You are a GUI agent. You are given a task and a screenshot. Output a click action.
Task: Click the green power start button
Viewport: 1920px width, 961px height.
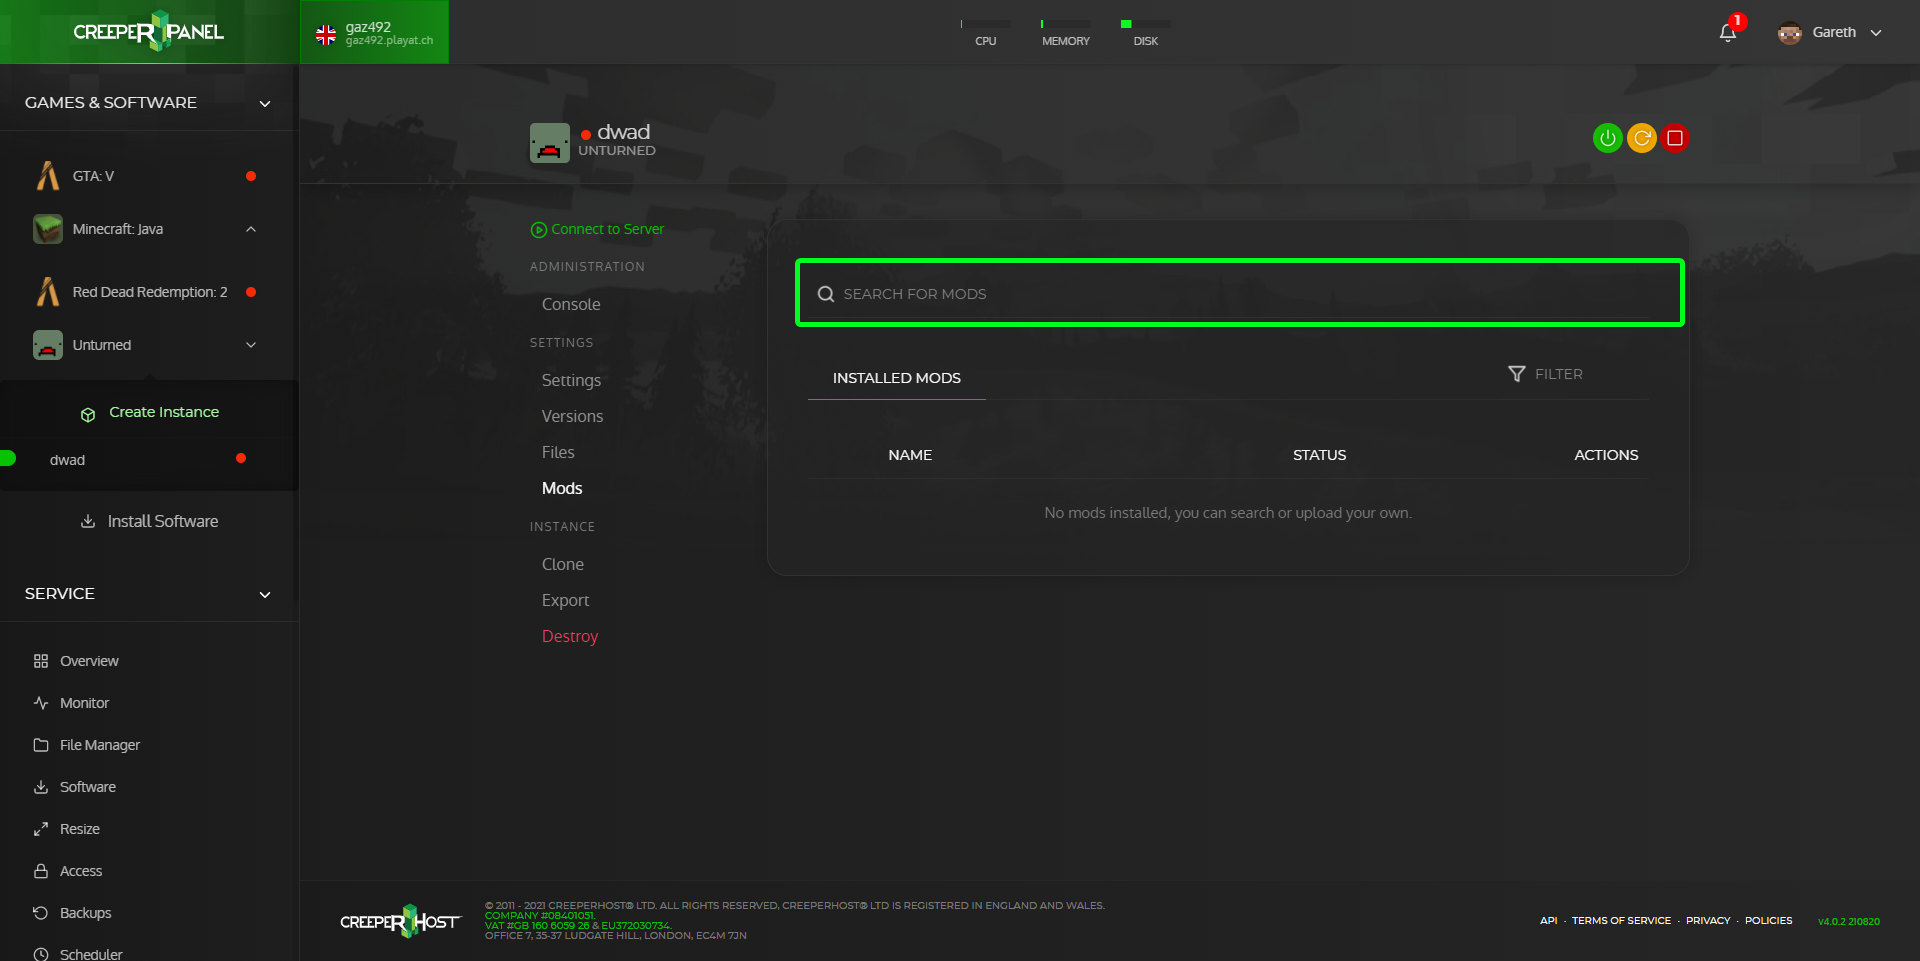(1607, 138)
